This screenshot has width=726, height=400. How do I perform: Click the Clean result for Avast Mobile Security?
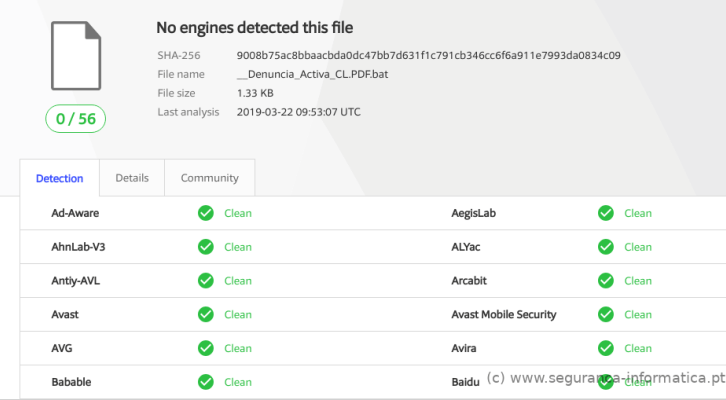638,315
